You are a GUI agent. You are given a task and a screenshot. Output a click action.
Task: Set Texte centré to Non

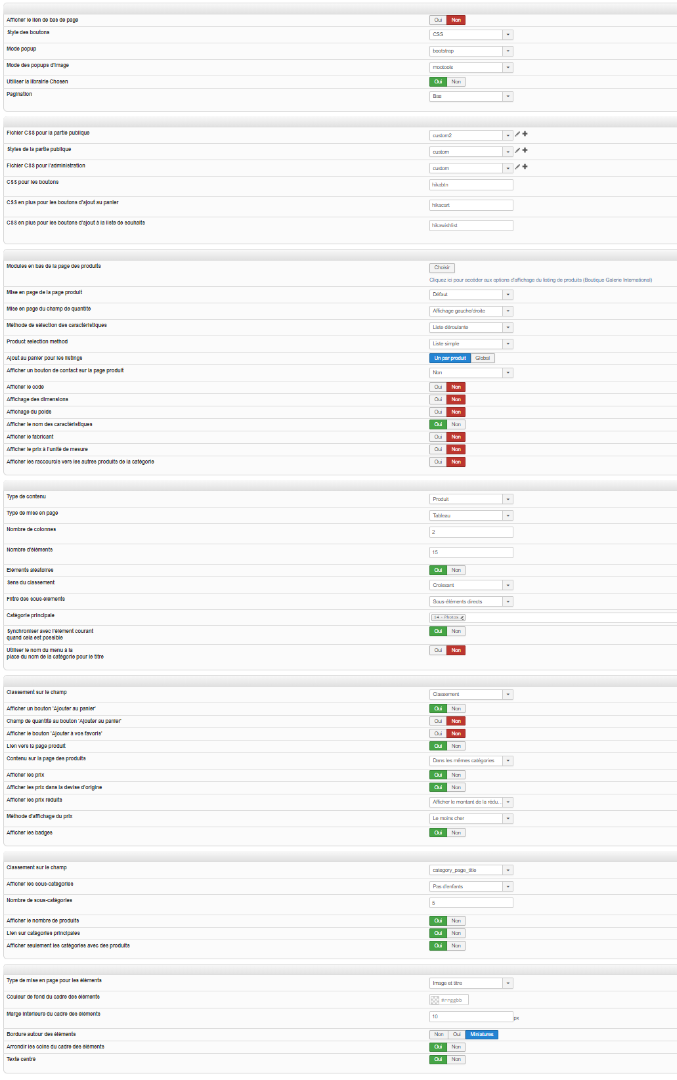tap(456, 1059)
